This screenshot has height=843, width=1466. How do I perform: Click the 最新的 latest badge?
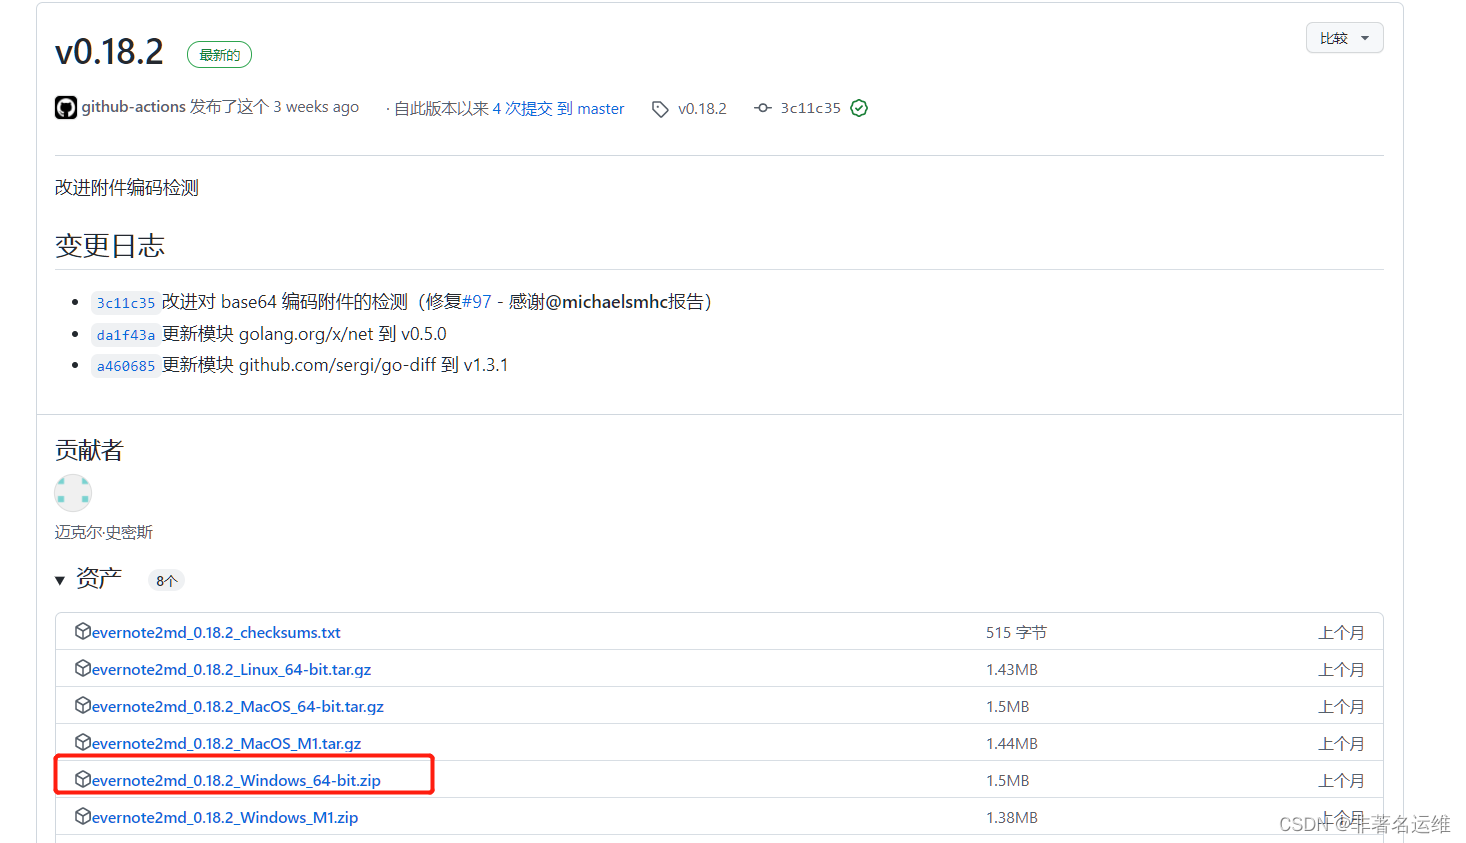(x=219, y=55)
